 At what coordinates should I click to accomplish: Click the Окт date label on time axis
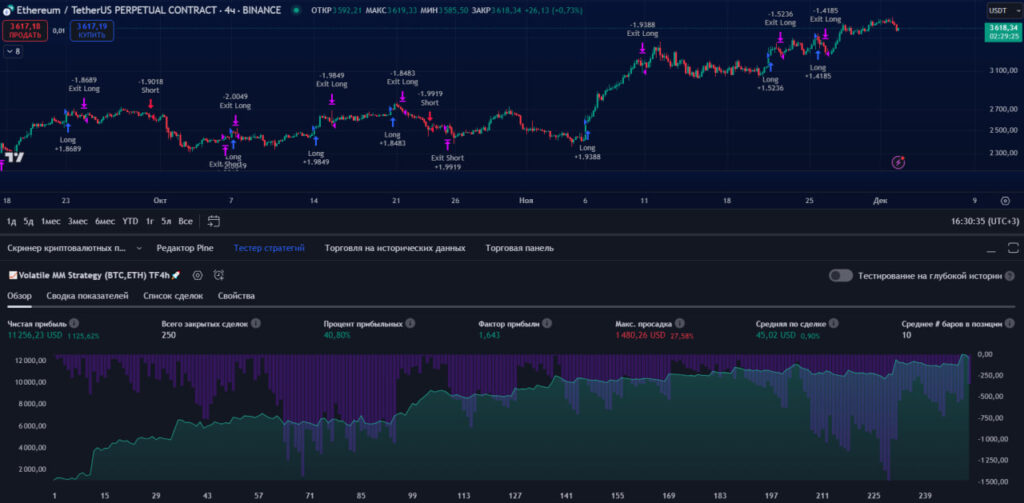tap(160, 201)
